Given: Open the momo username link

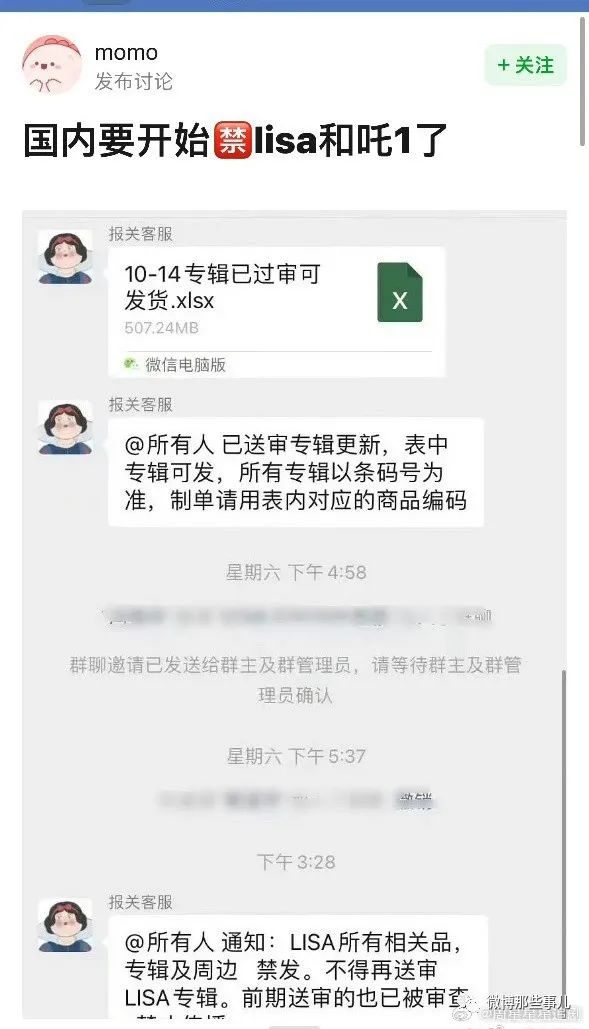Looking at the screenshot, I should point(126,52).
